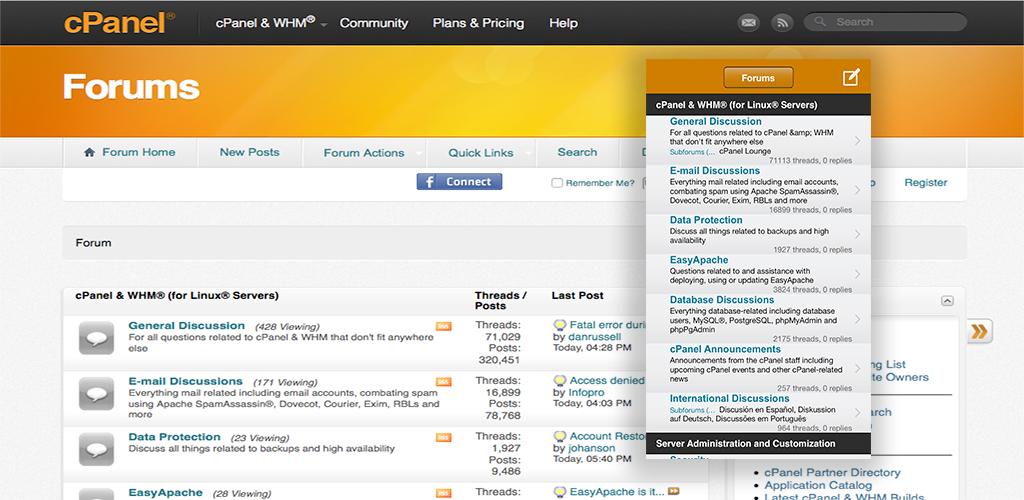Click the cPanel Lounge subforum in mobile panel
Image resolution: width=1024 pixels, height=500 pixels.
coord(744,151)
